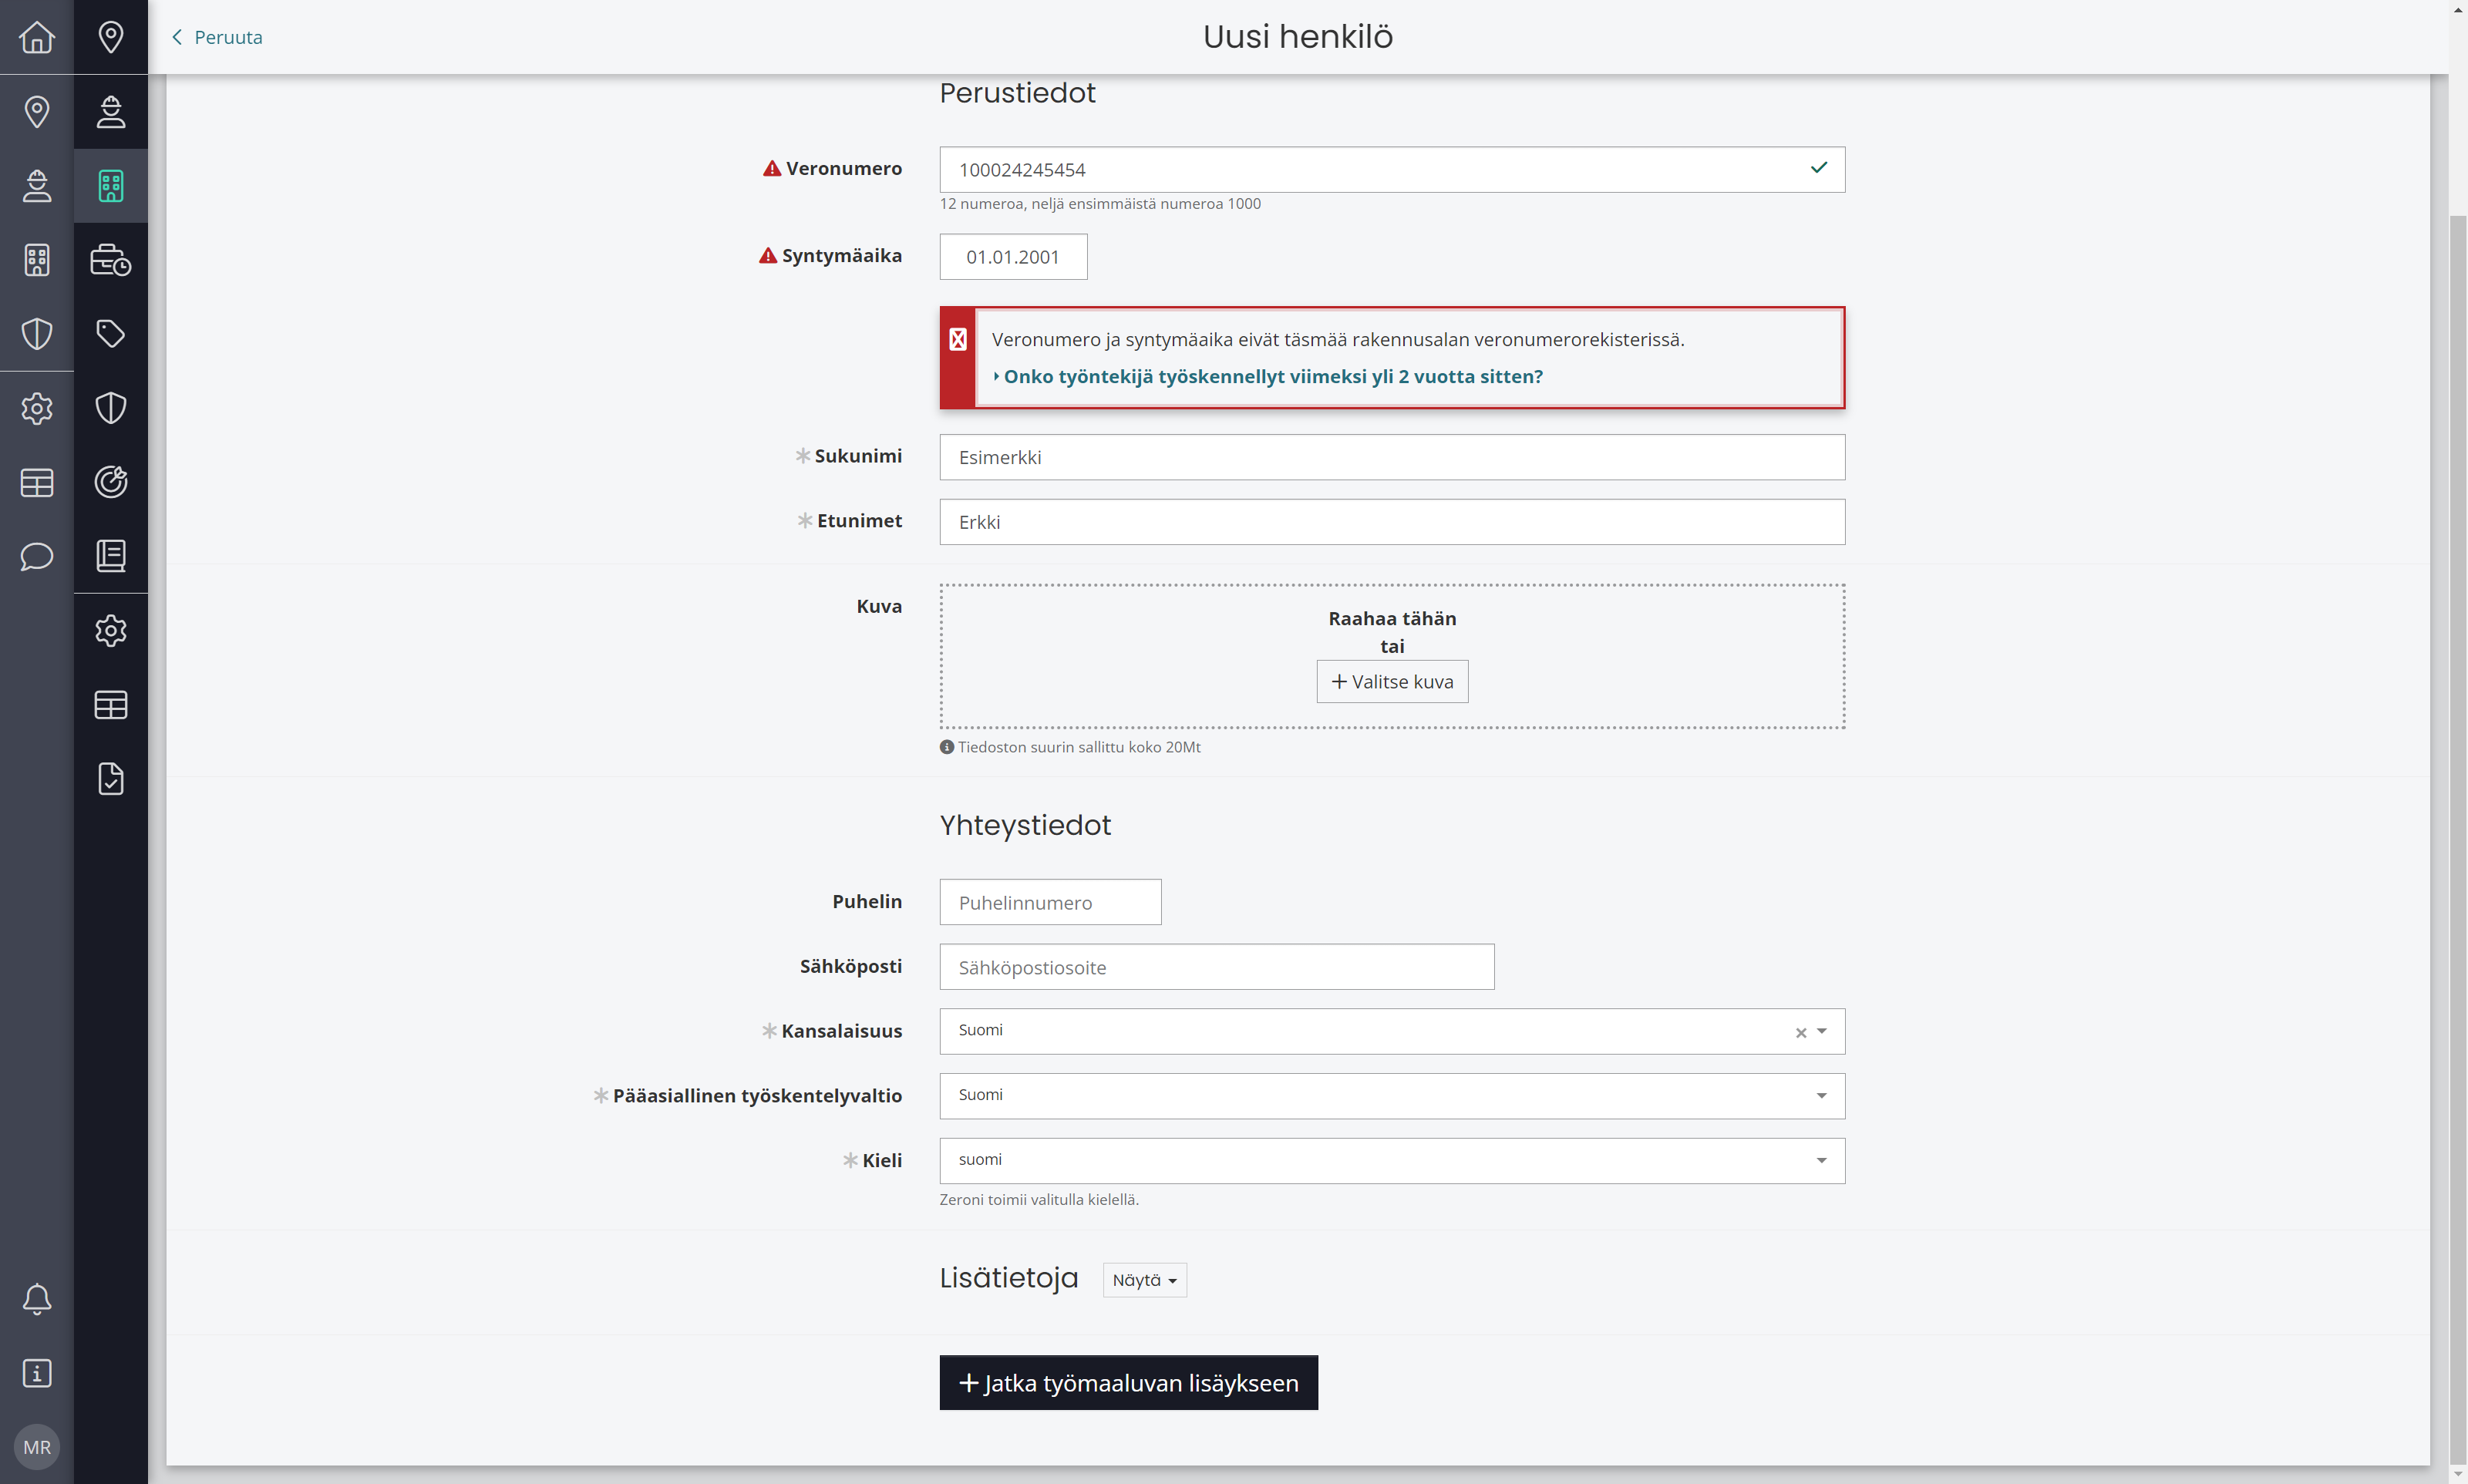Click the shield icon in first sidebar
Viewport: 2468px width, 1484px height.
(x=37, y=334)
